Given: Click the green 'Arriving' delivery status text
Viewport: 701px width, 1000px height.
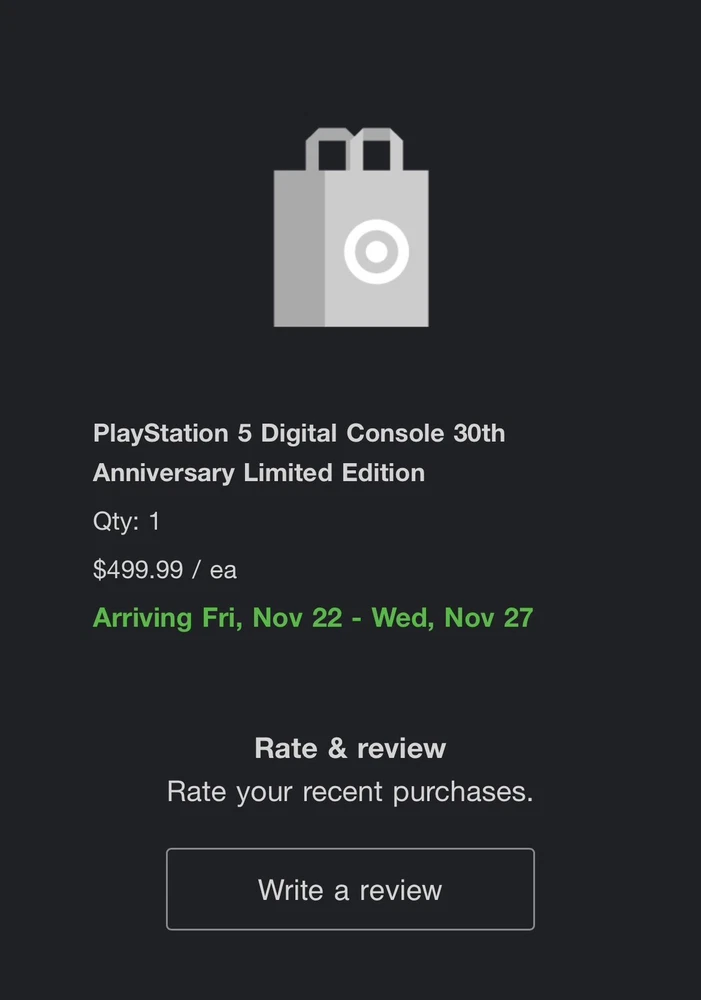Looking at the screenshot, I should (x=142, y=618).
